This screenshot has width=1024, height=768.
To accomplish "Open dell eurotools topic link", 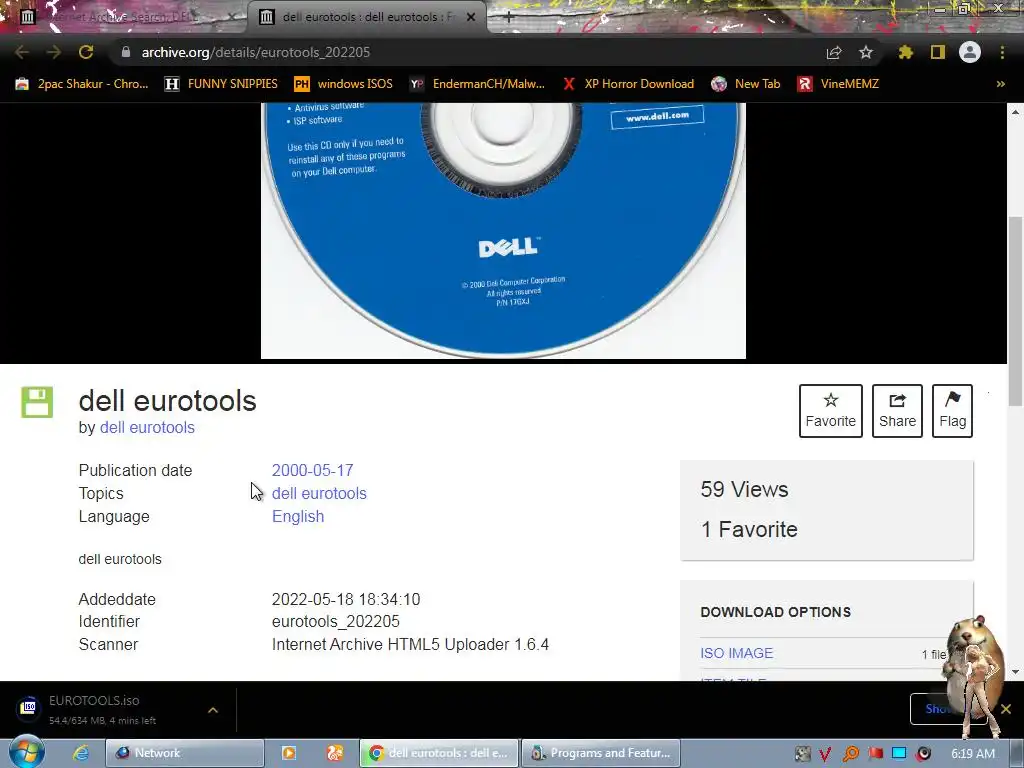I will pos(319,493).
